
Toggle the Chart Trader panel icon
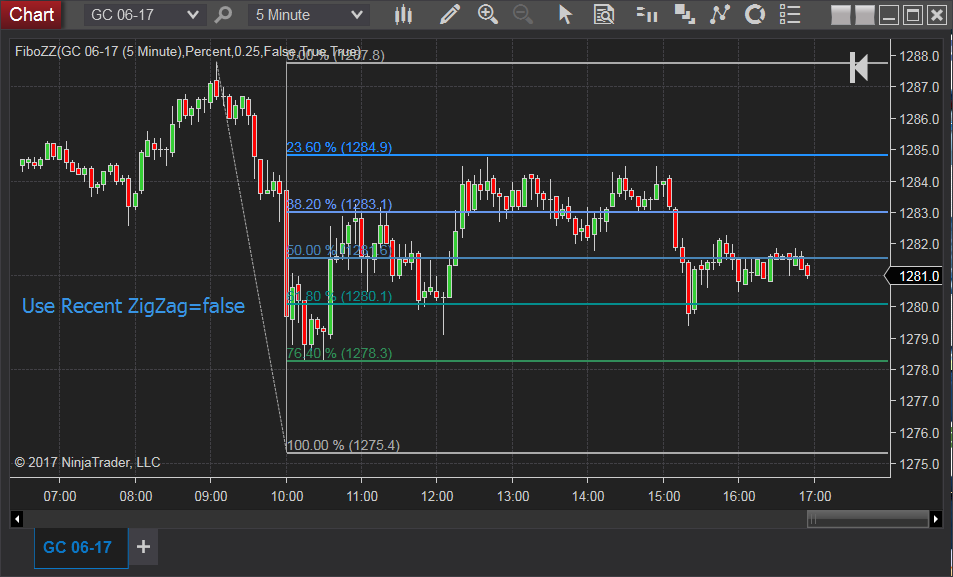tap(647, 15)
